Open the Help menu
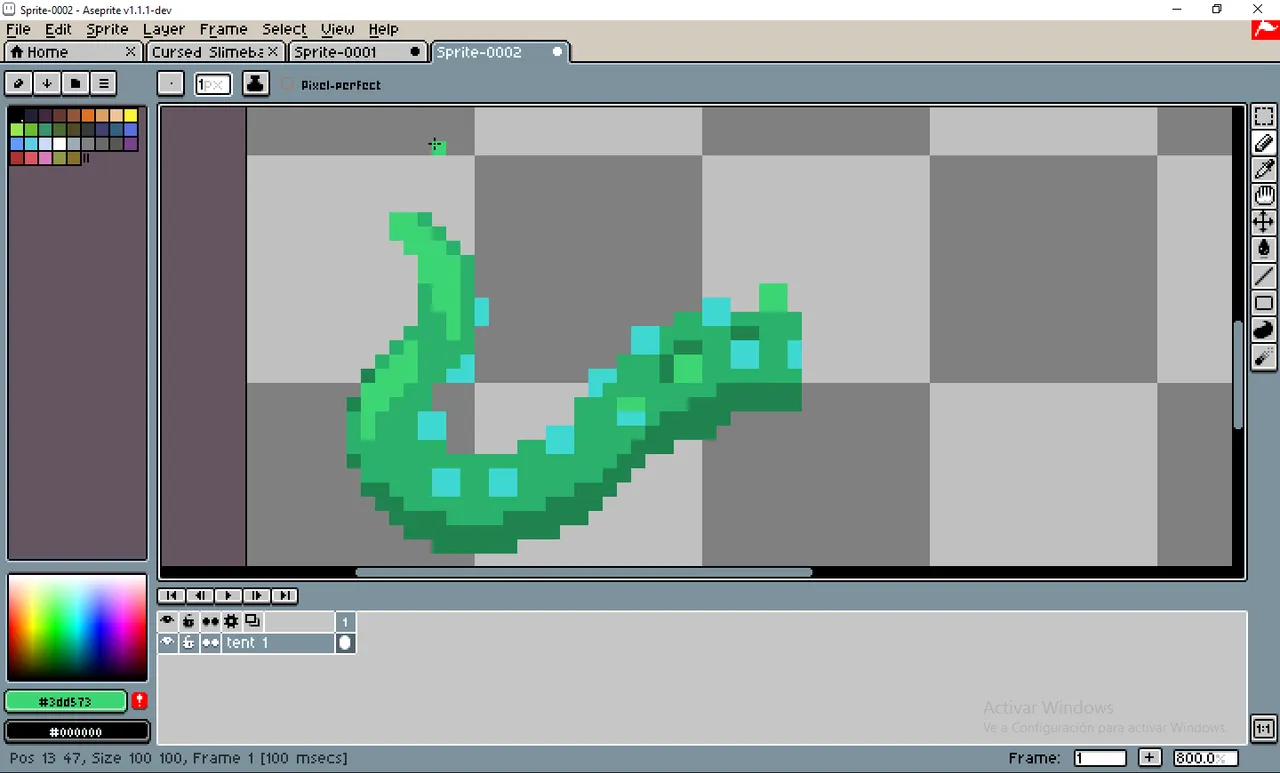 (383, 29)
